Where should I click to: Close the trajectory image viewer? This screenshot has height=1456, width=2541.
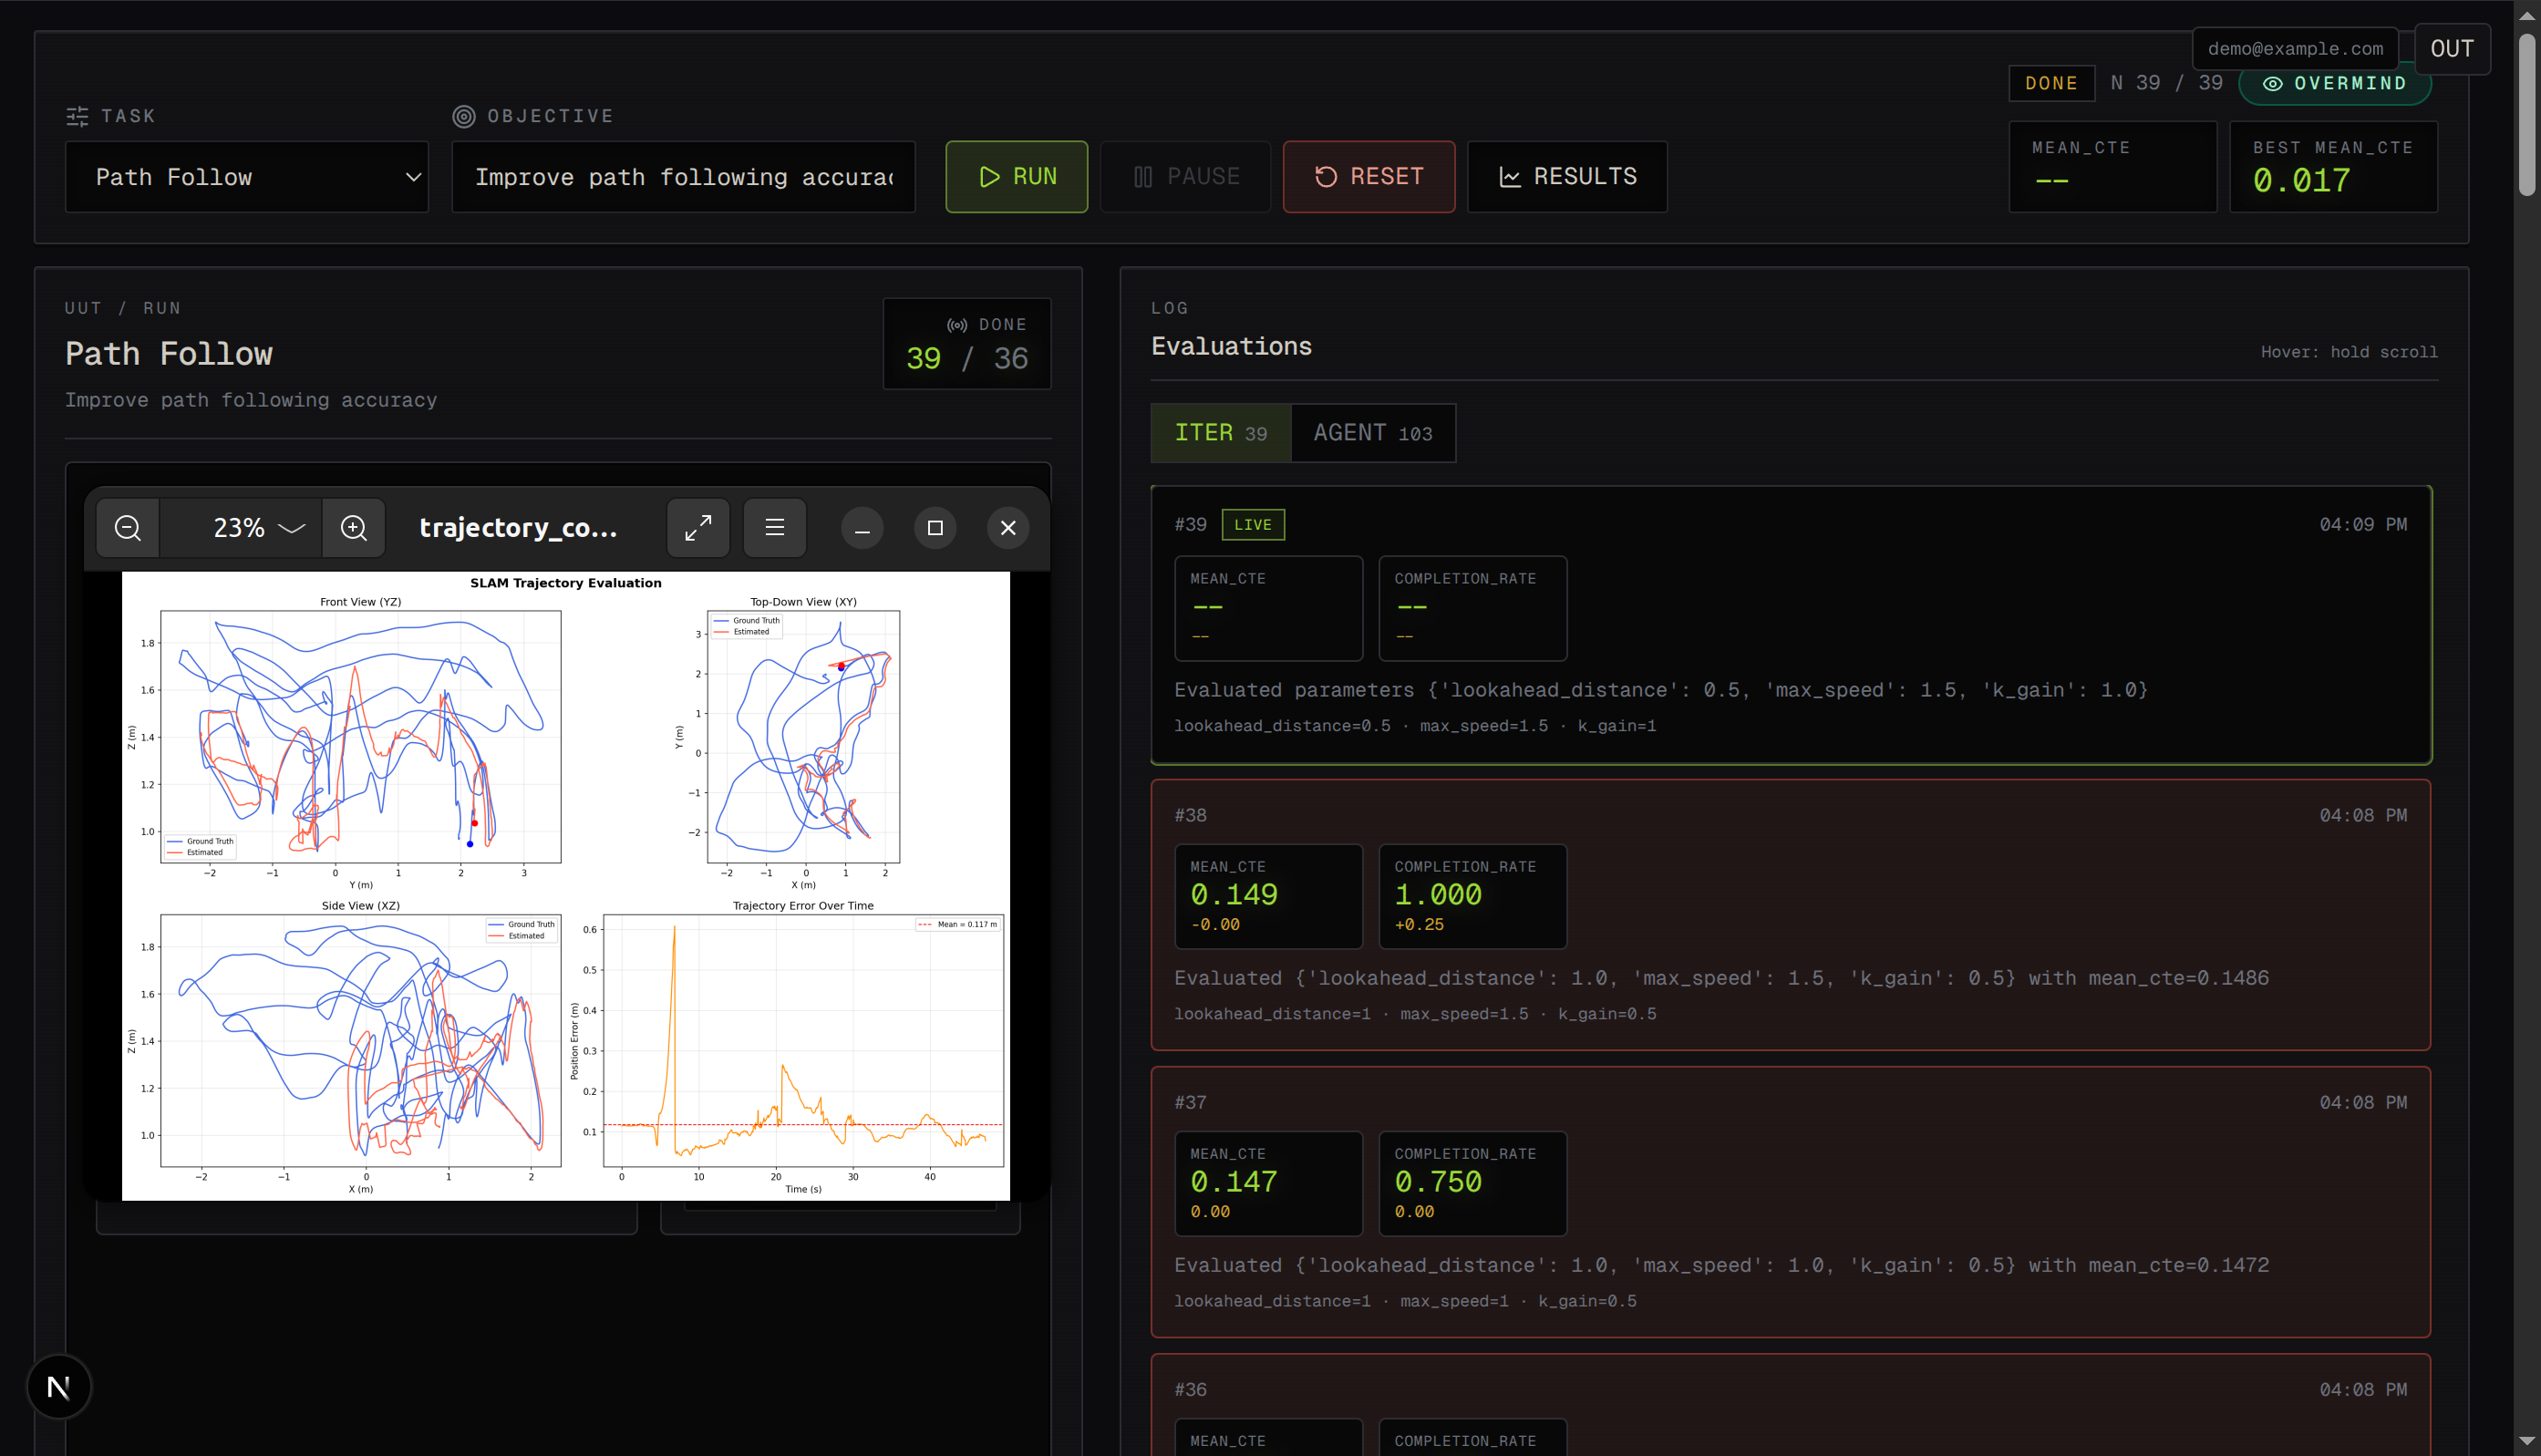coord(1008,528)
